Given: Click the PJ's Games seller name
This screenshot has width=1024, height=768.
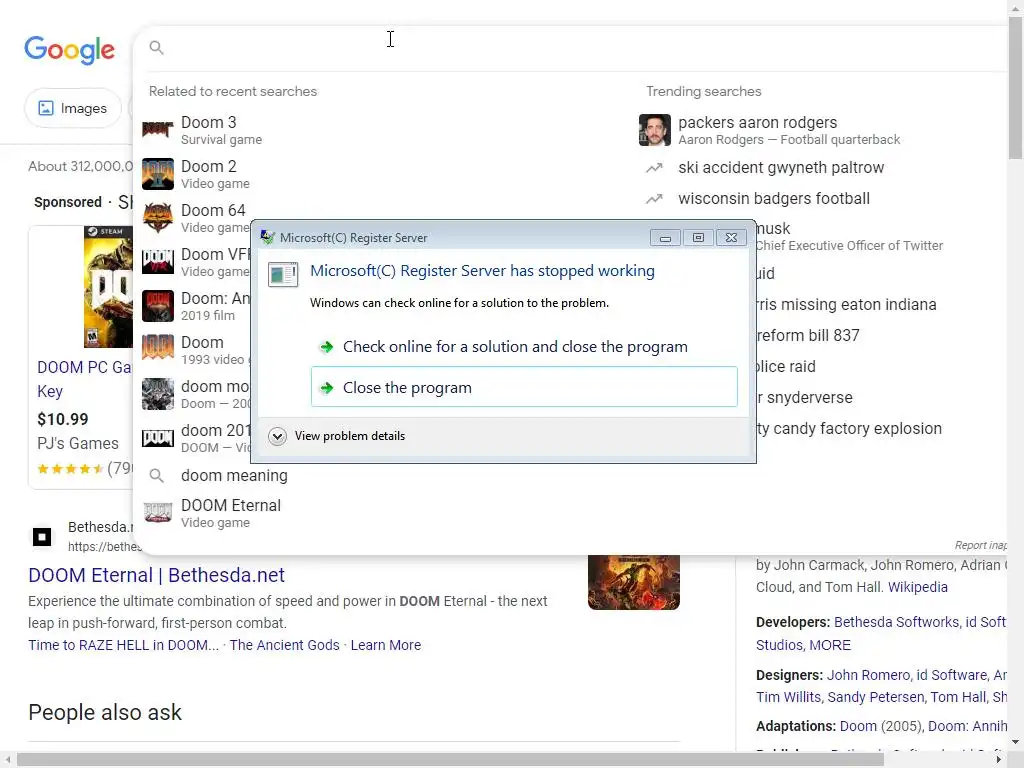Looking at the screenshot, I should pyautogui.click(x=78, y=443).
